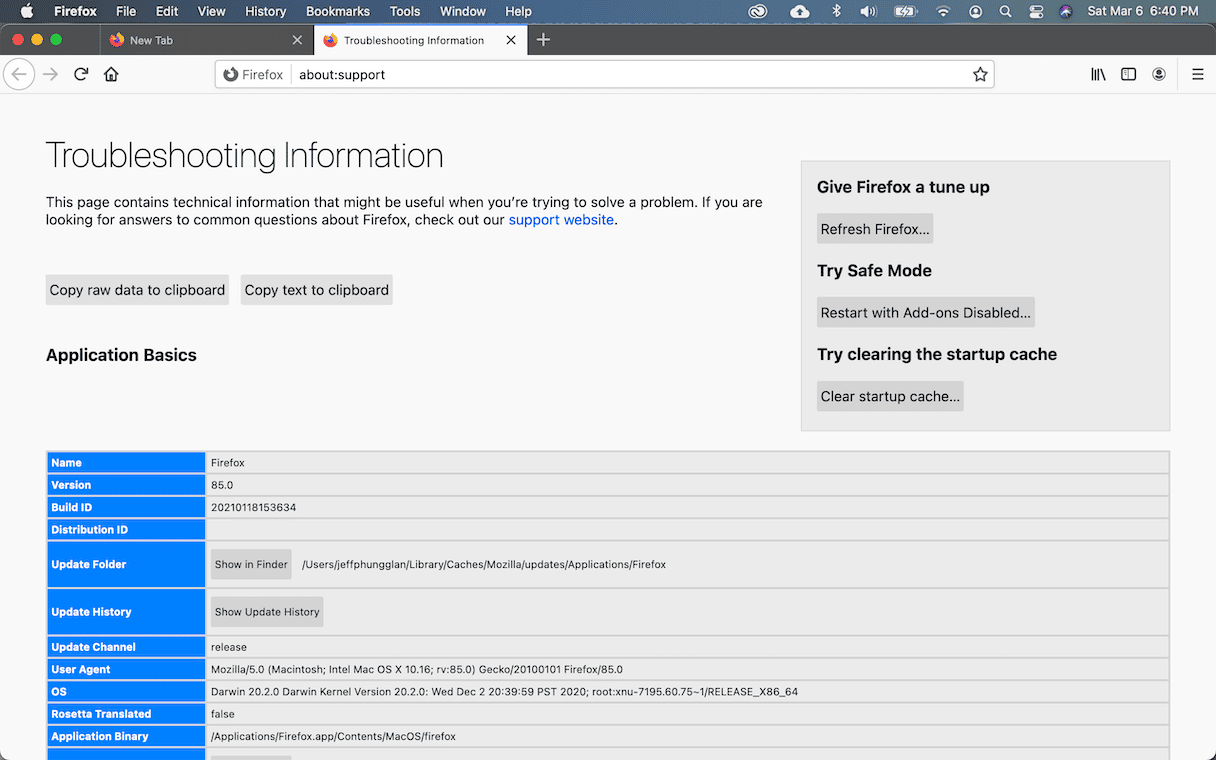The height and width of the screenshot is (760, 1216).
Task: Click the back navigation arrow
Action: [x=19, y=74]
